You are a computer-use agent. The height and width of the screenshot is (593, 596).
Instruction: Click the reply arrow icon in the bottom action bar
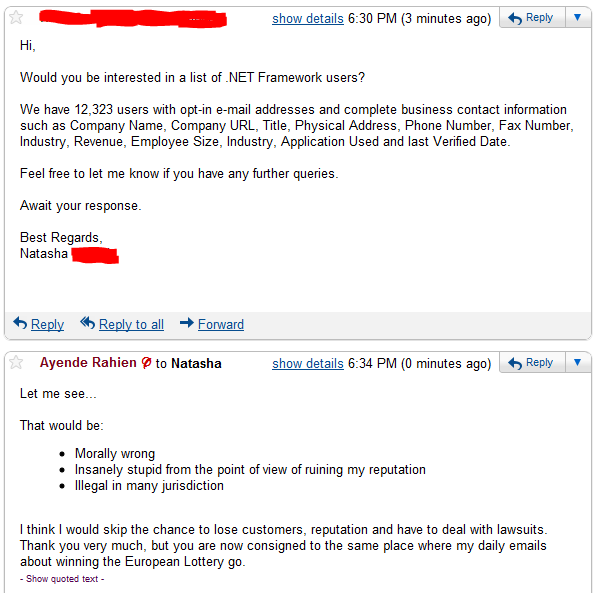click(x=20, y=323)
